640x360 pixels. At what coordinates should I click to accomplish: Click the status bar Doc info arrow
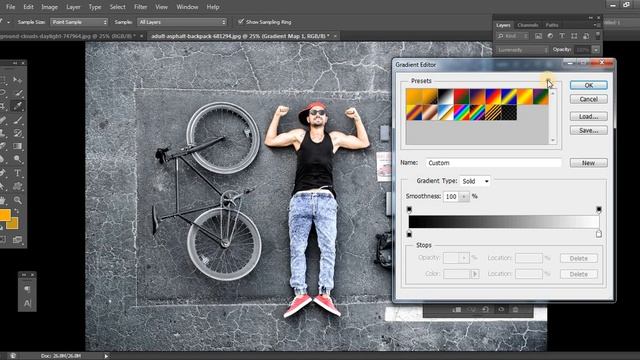click(x=106, y=356)
